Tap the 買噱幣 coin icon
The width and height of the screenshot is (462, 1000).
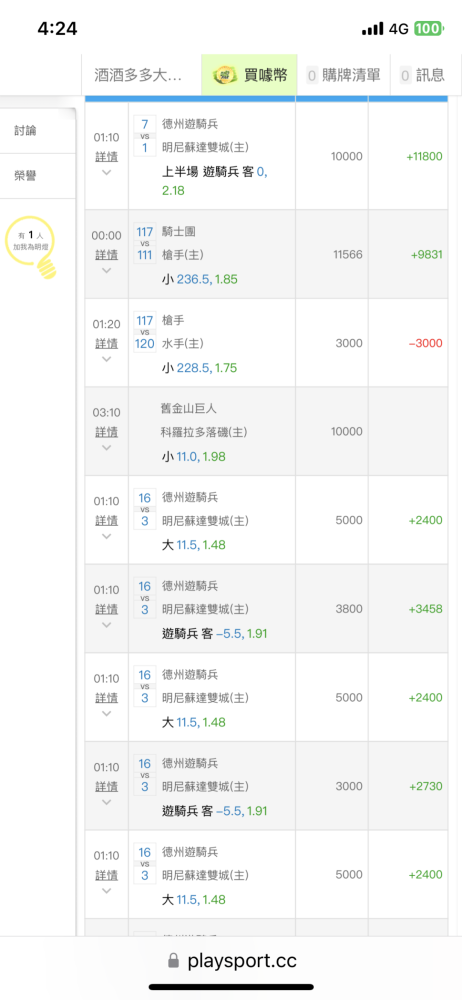pos(225,75)
